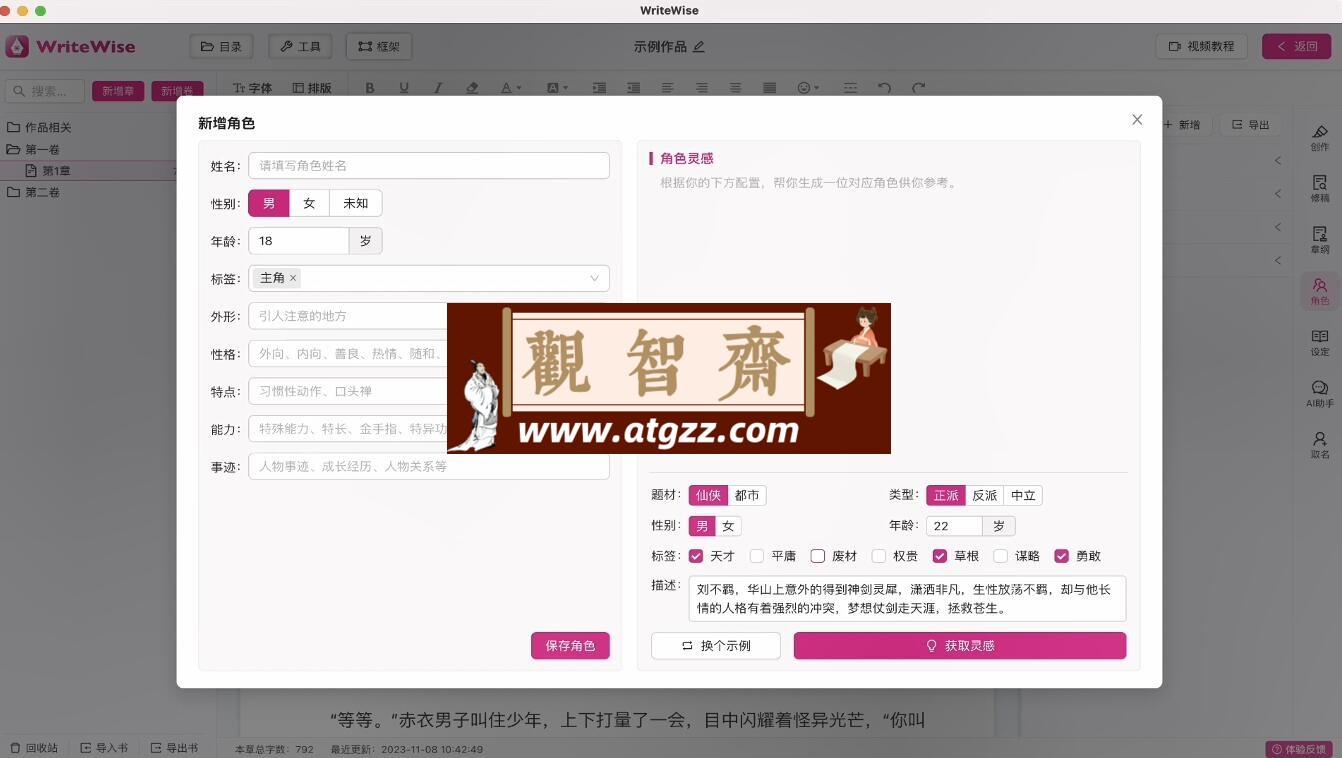Toggle the 勇敢 tag checkbox

(1062, 556)
